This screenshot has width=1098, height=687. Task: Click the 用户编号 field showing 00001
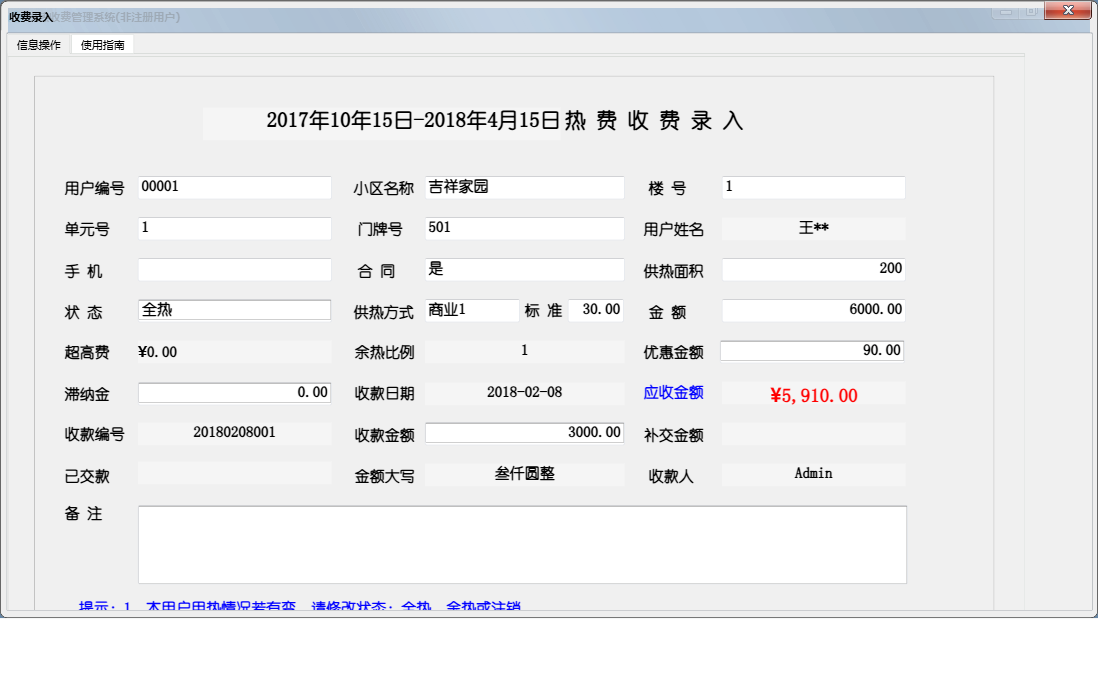pos(234,187)
